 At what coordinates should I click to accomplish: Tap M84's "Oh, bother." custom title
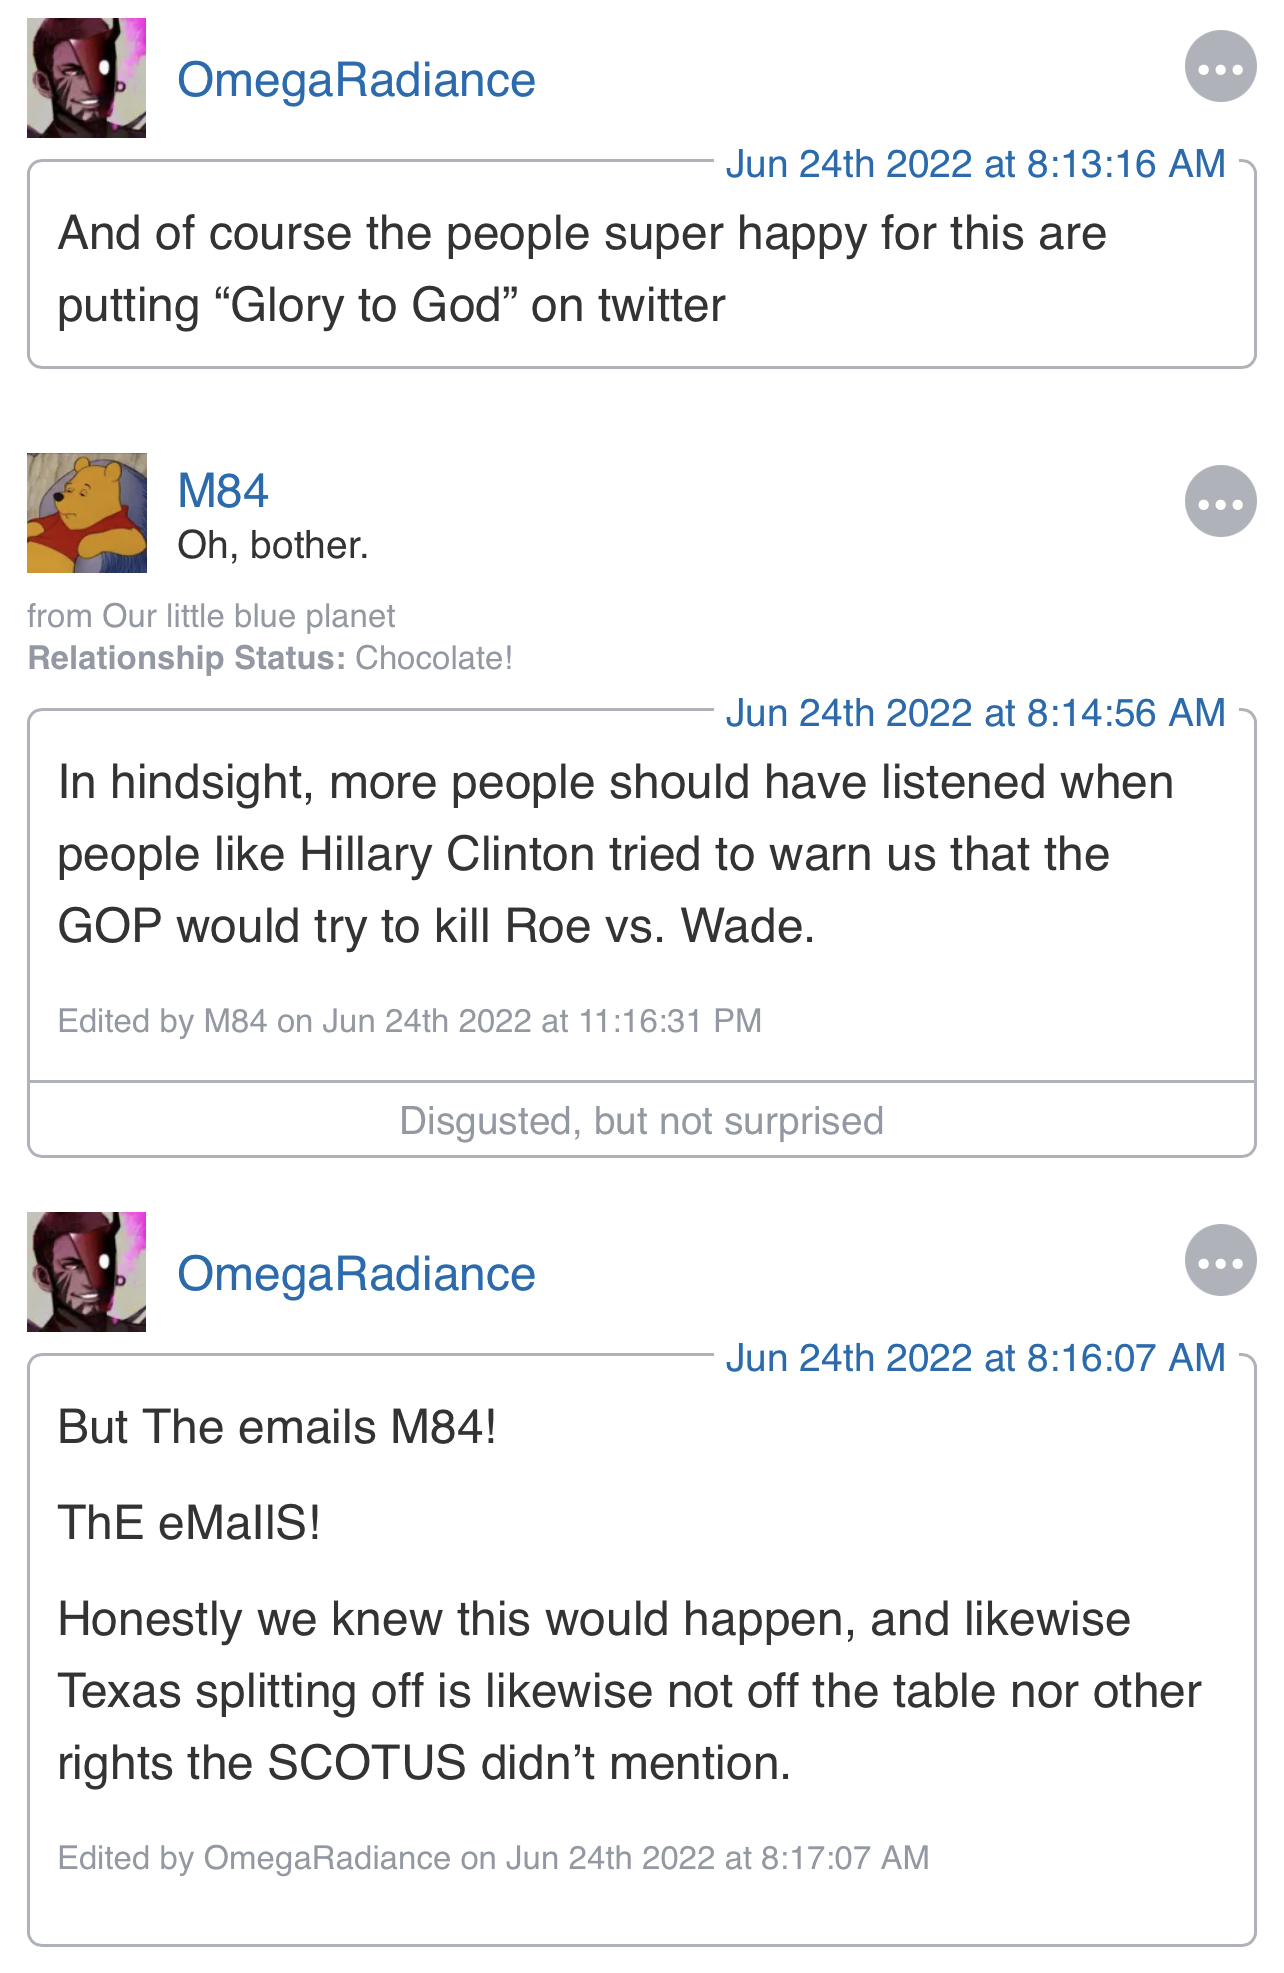(x=273, y=546)
